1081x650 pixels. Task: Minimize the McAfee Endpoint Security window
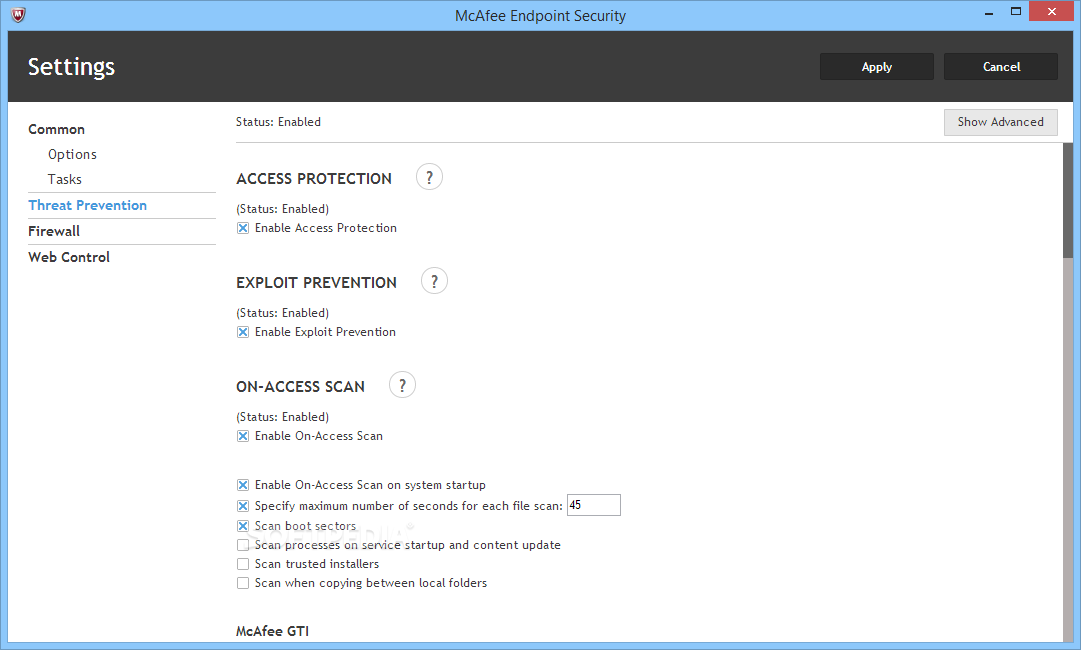click(989, 12)
